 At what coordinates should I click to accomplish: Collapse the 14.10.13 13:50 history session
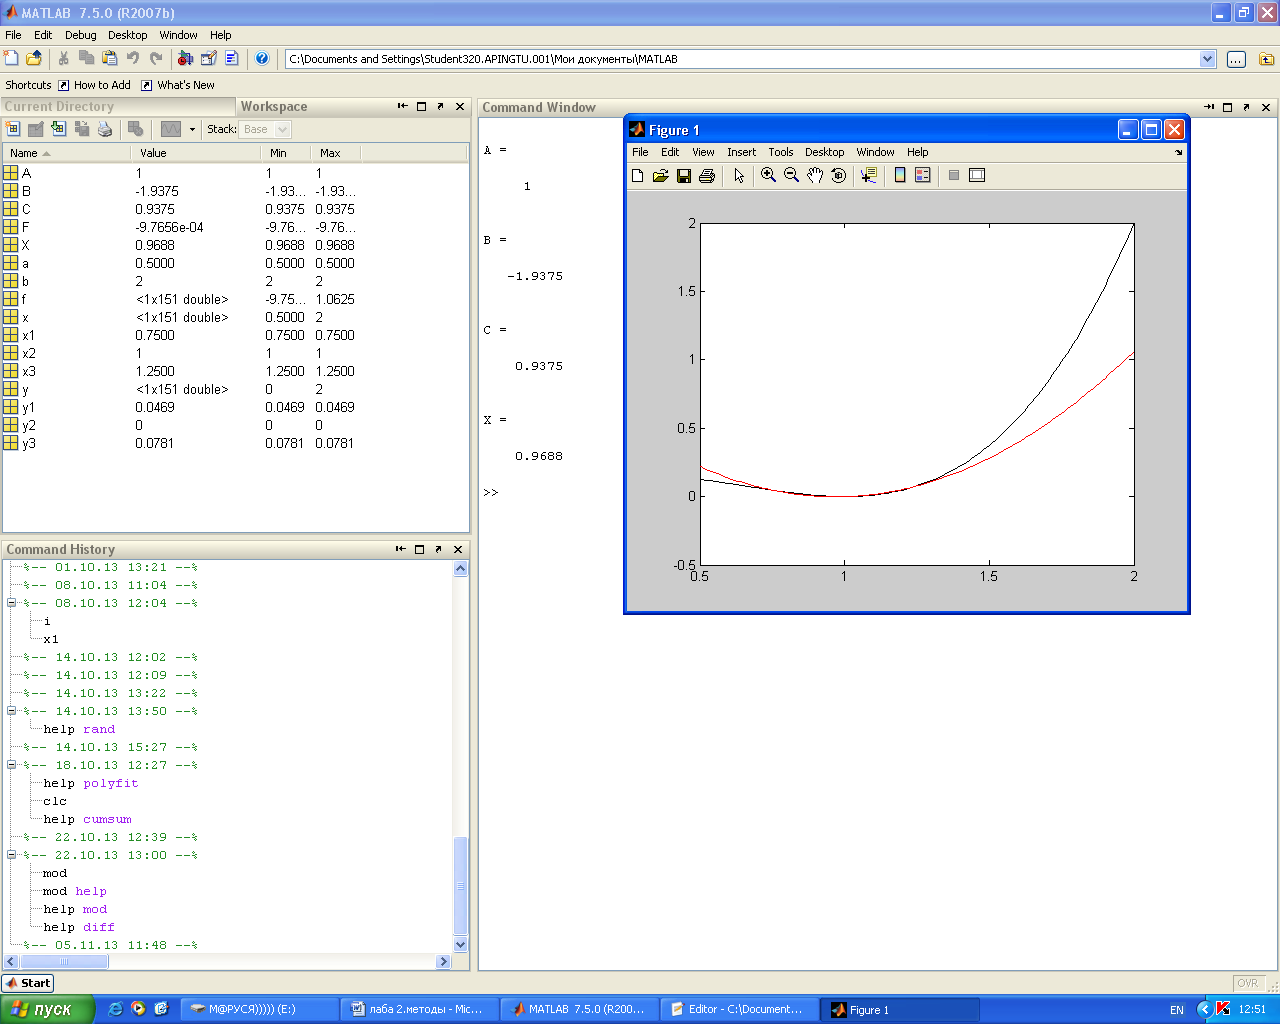click(11, 711)
